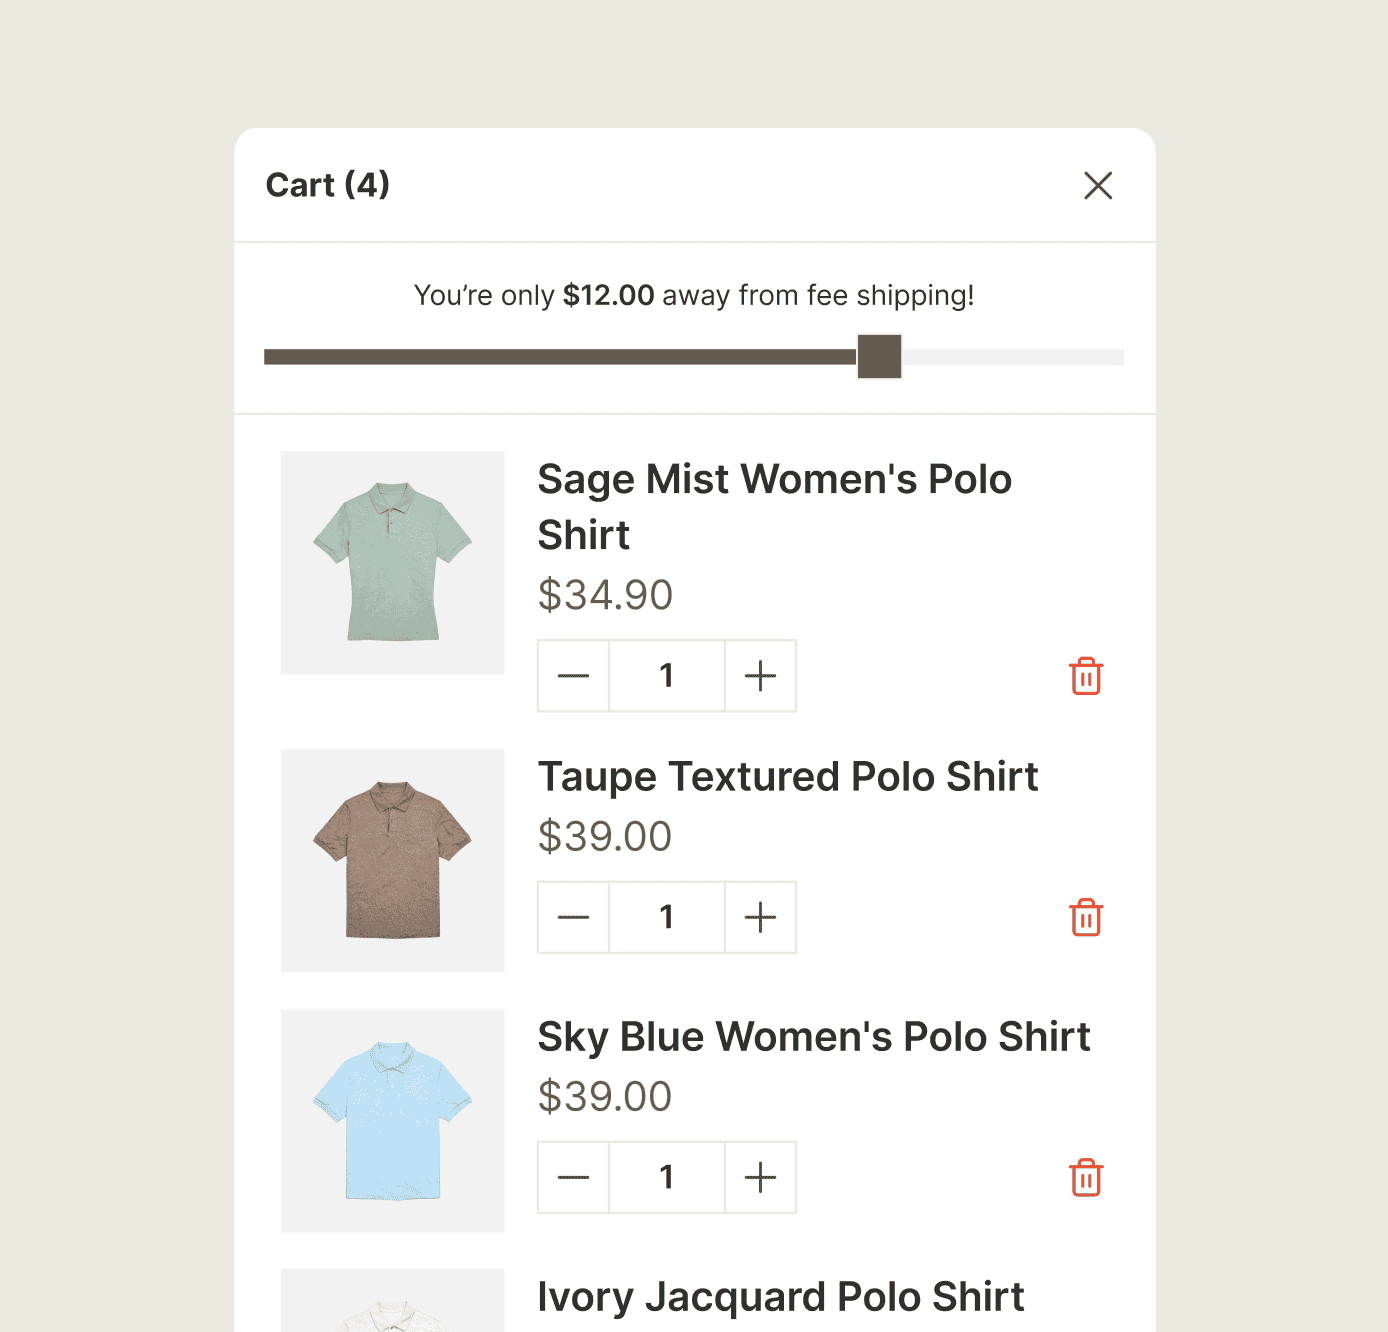Decrease Sage Mist Polo quantity with minus
Viewport: 1388px width, 1332px height.
(573, 676)
